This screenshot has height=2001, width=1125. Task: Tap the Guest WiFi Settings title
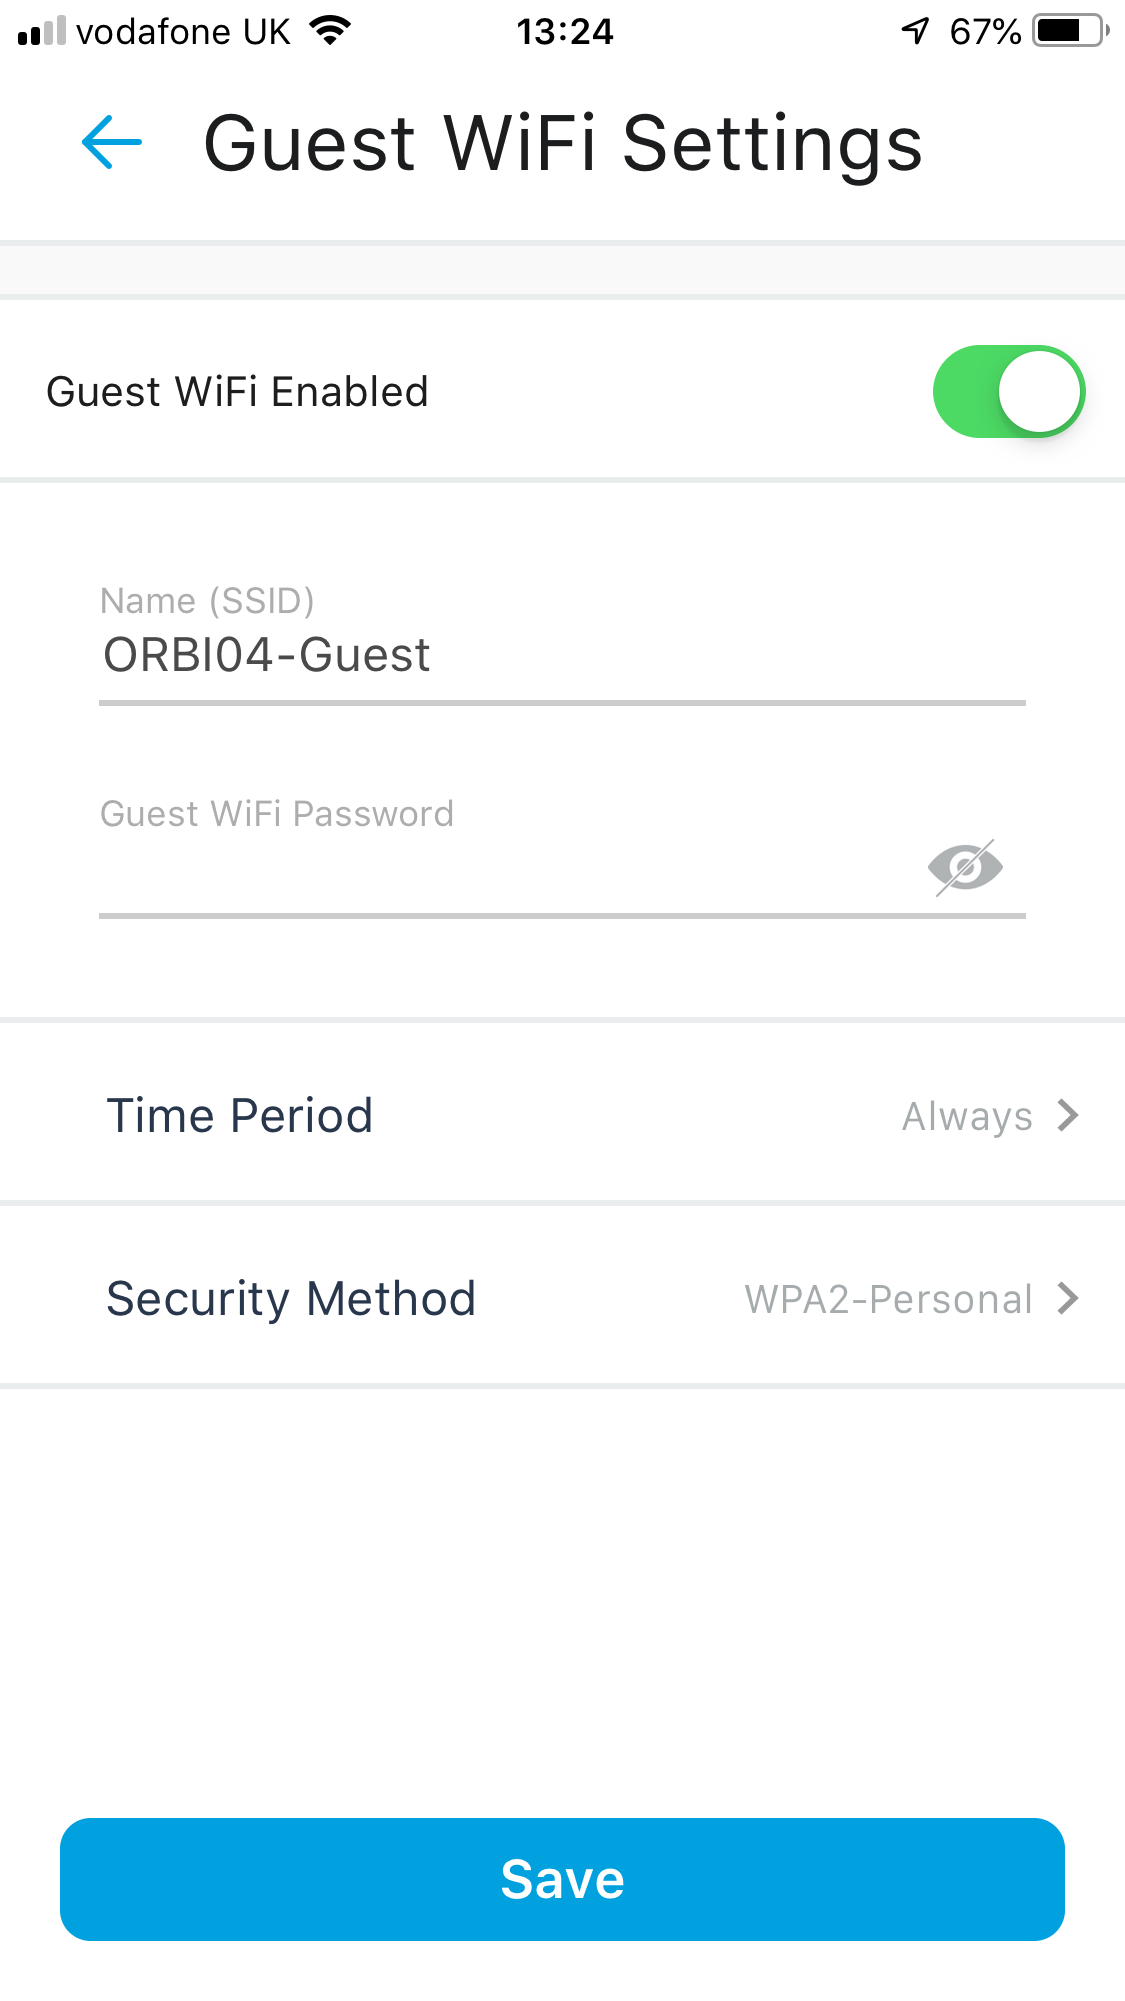[x=562, y=144]
